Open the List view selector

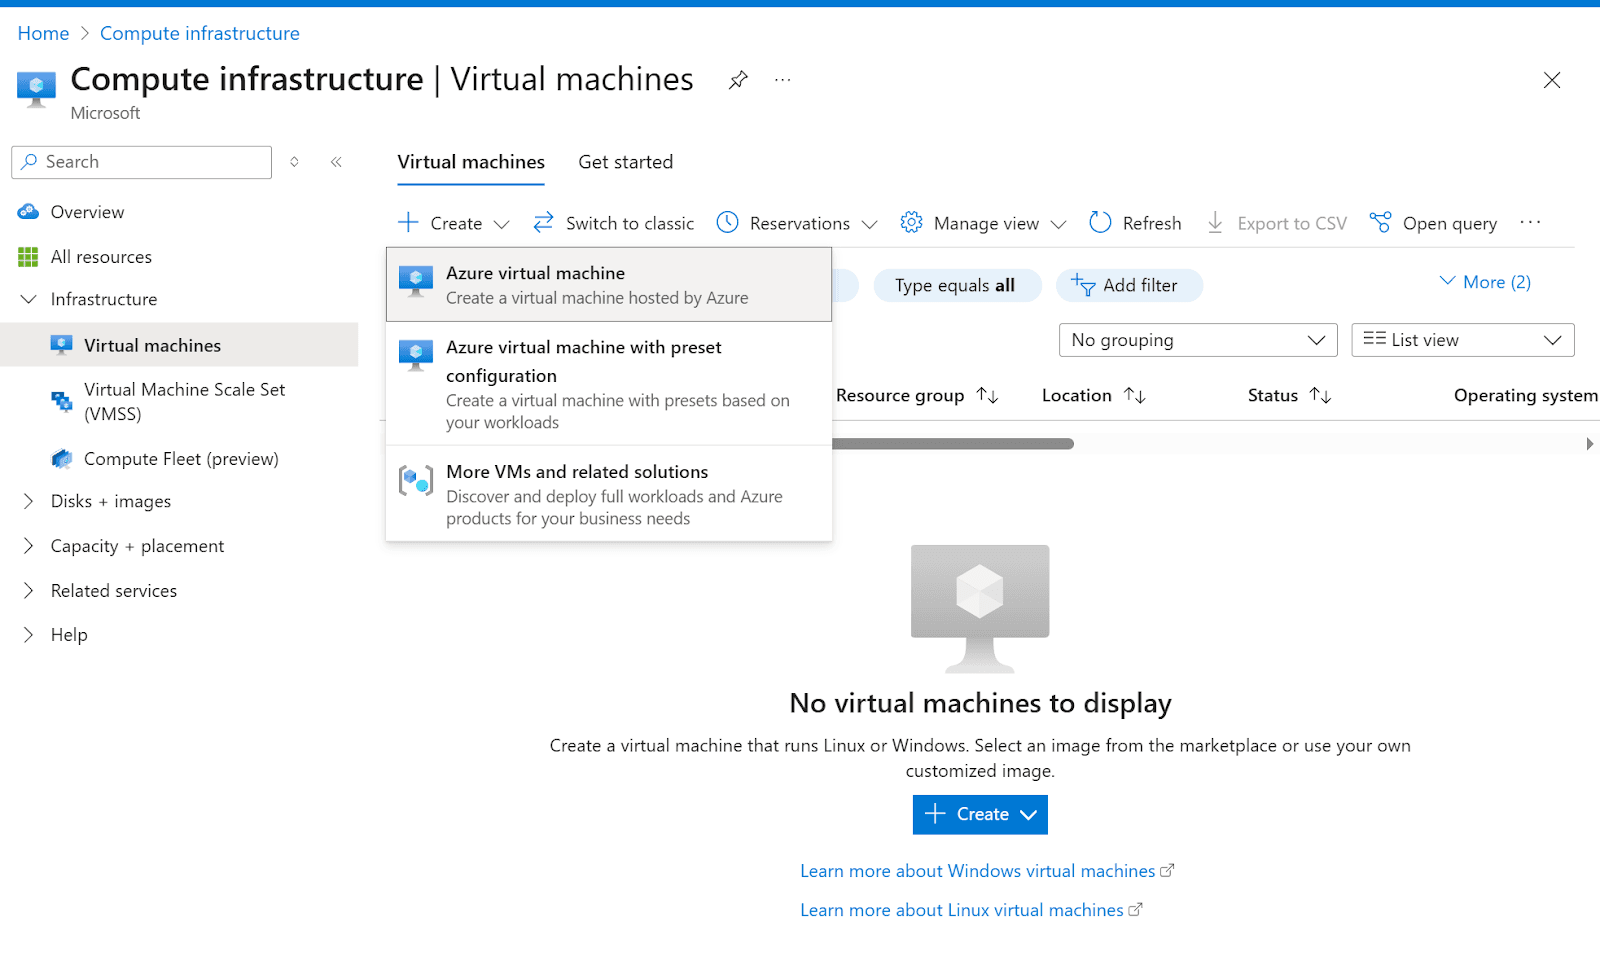click(x=1461, y=339)
